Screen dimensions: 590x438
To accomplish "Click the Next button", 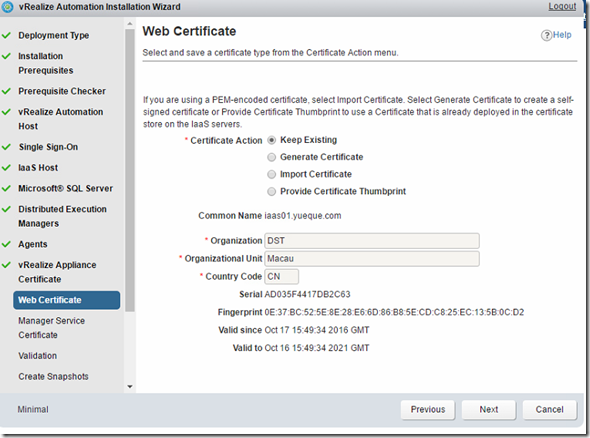I will pos(489,409).
